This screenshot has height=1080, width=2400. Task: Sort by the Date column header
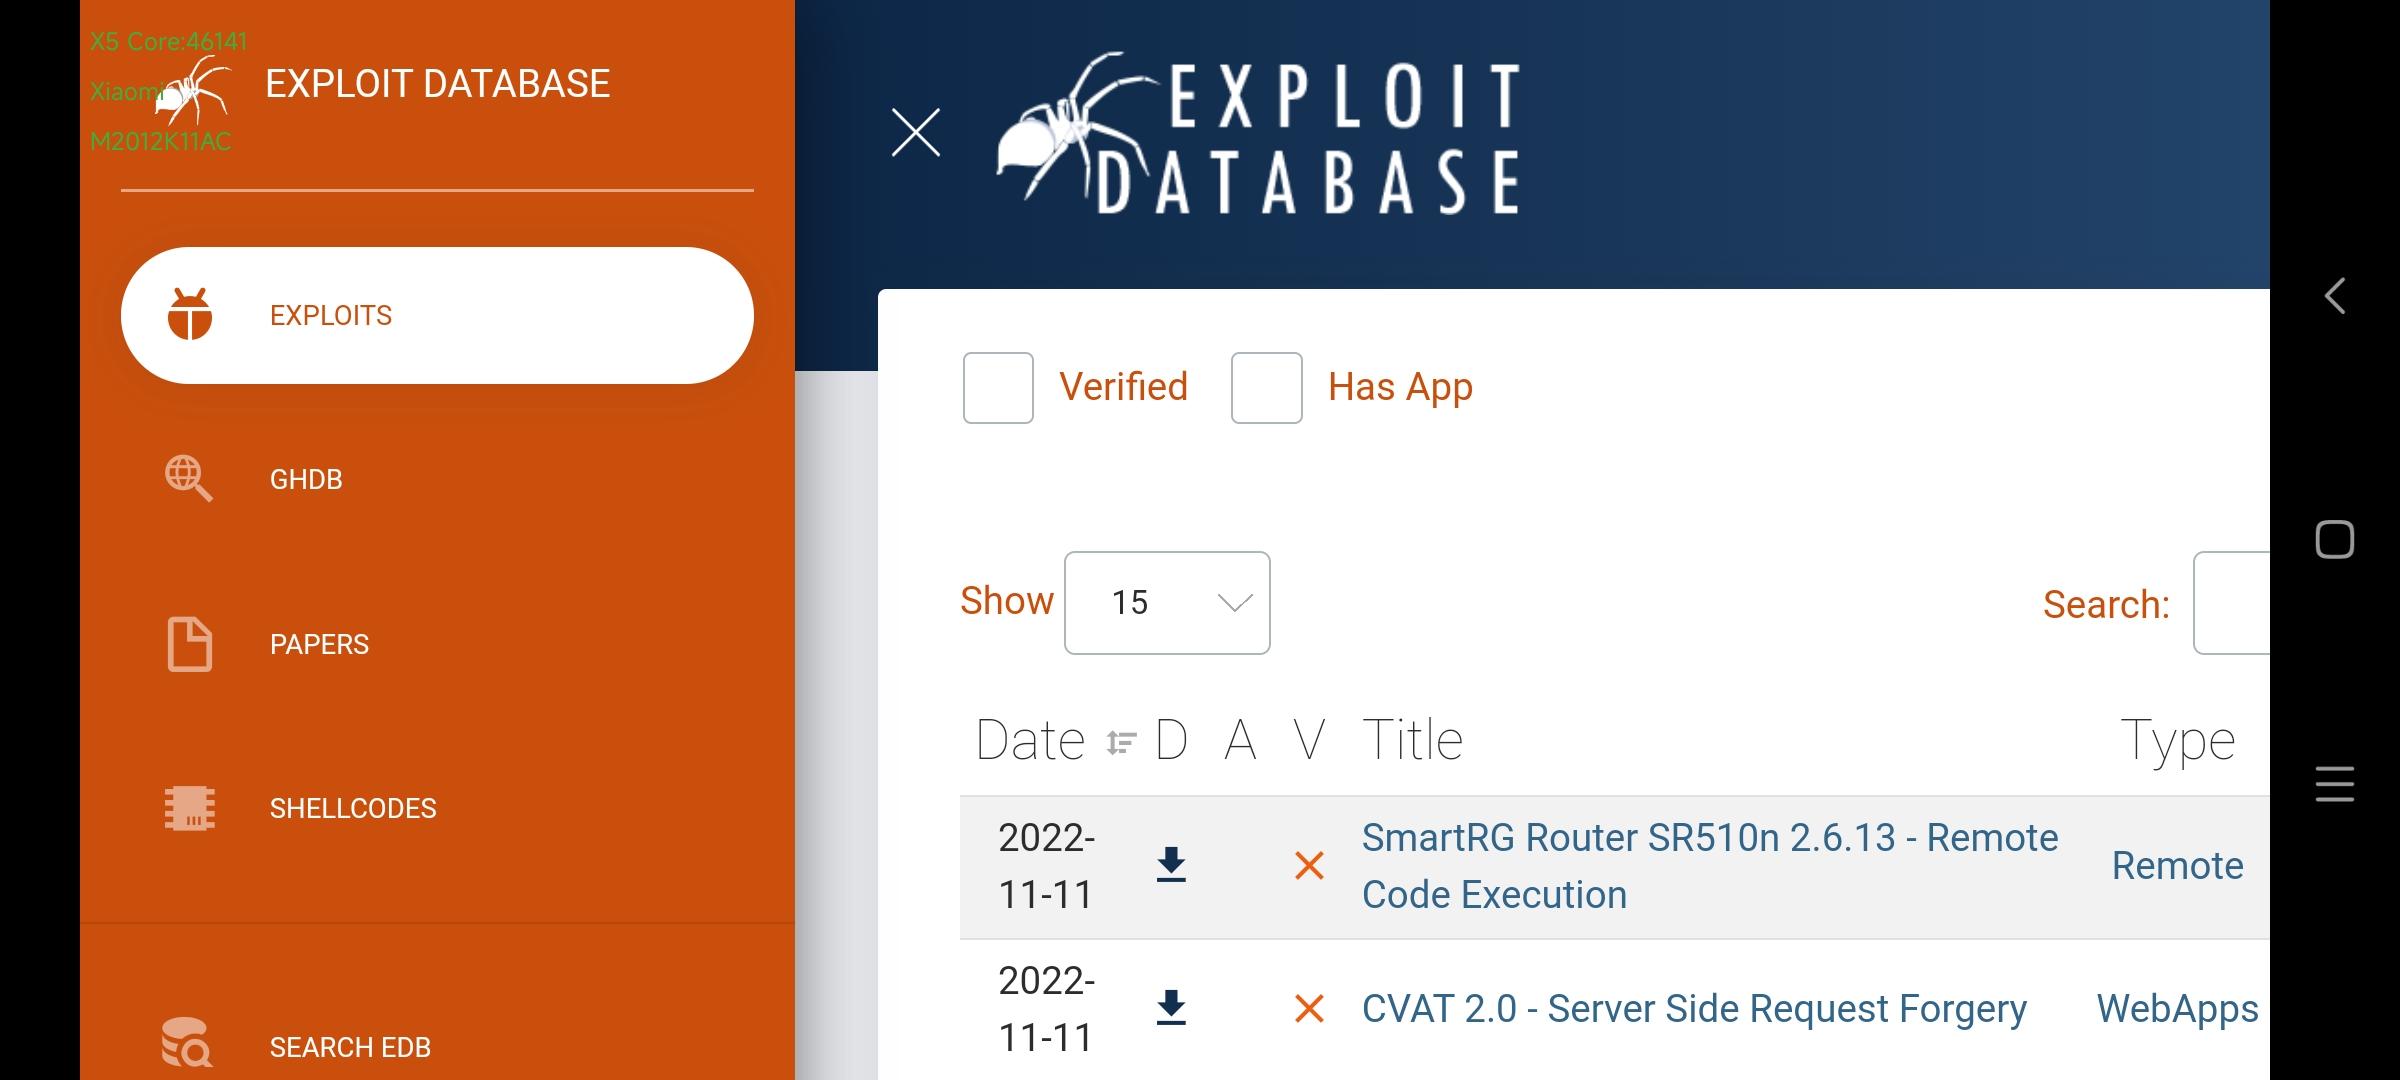(1056, 741)
